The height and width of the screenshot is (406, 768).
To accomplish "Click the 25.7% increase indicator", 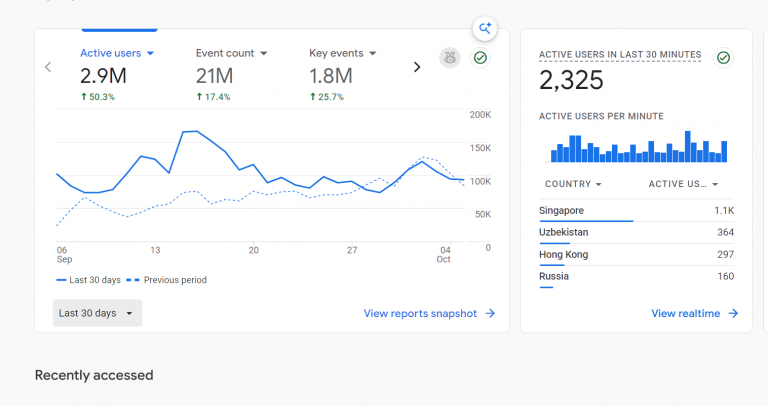I will [327, 97].
